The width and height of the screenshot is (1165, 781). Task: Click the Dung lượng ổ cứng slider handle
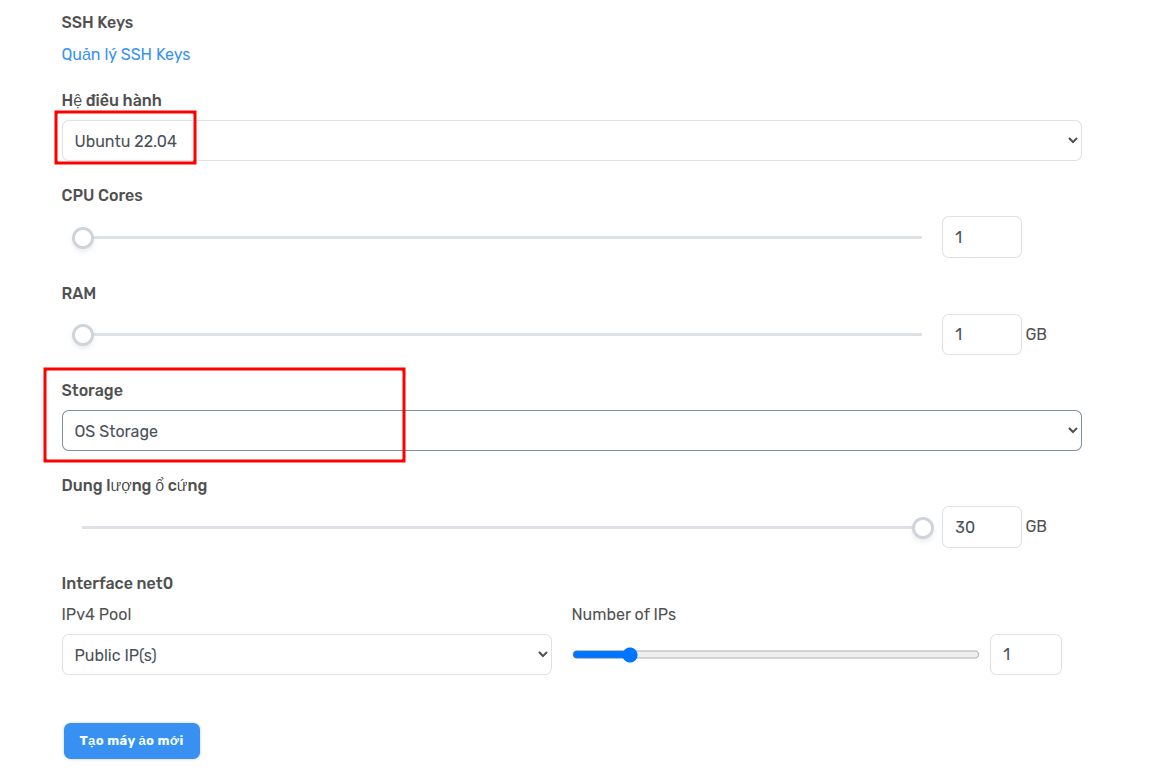(923, 527)
